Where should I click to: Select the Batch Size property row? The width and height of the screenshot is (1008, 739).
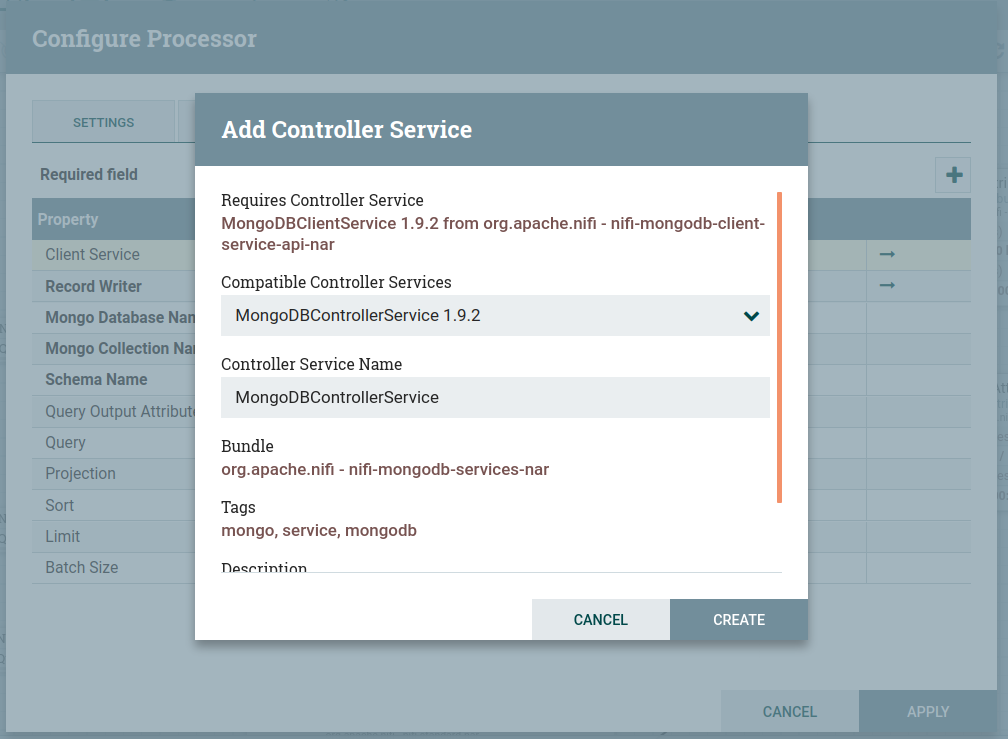tap(82, 567)
